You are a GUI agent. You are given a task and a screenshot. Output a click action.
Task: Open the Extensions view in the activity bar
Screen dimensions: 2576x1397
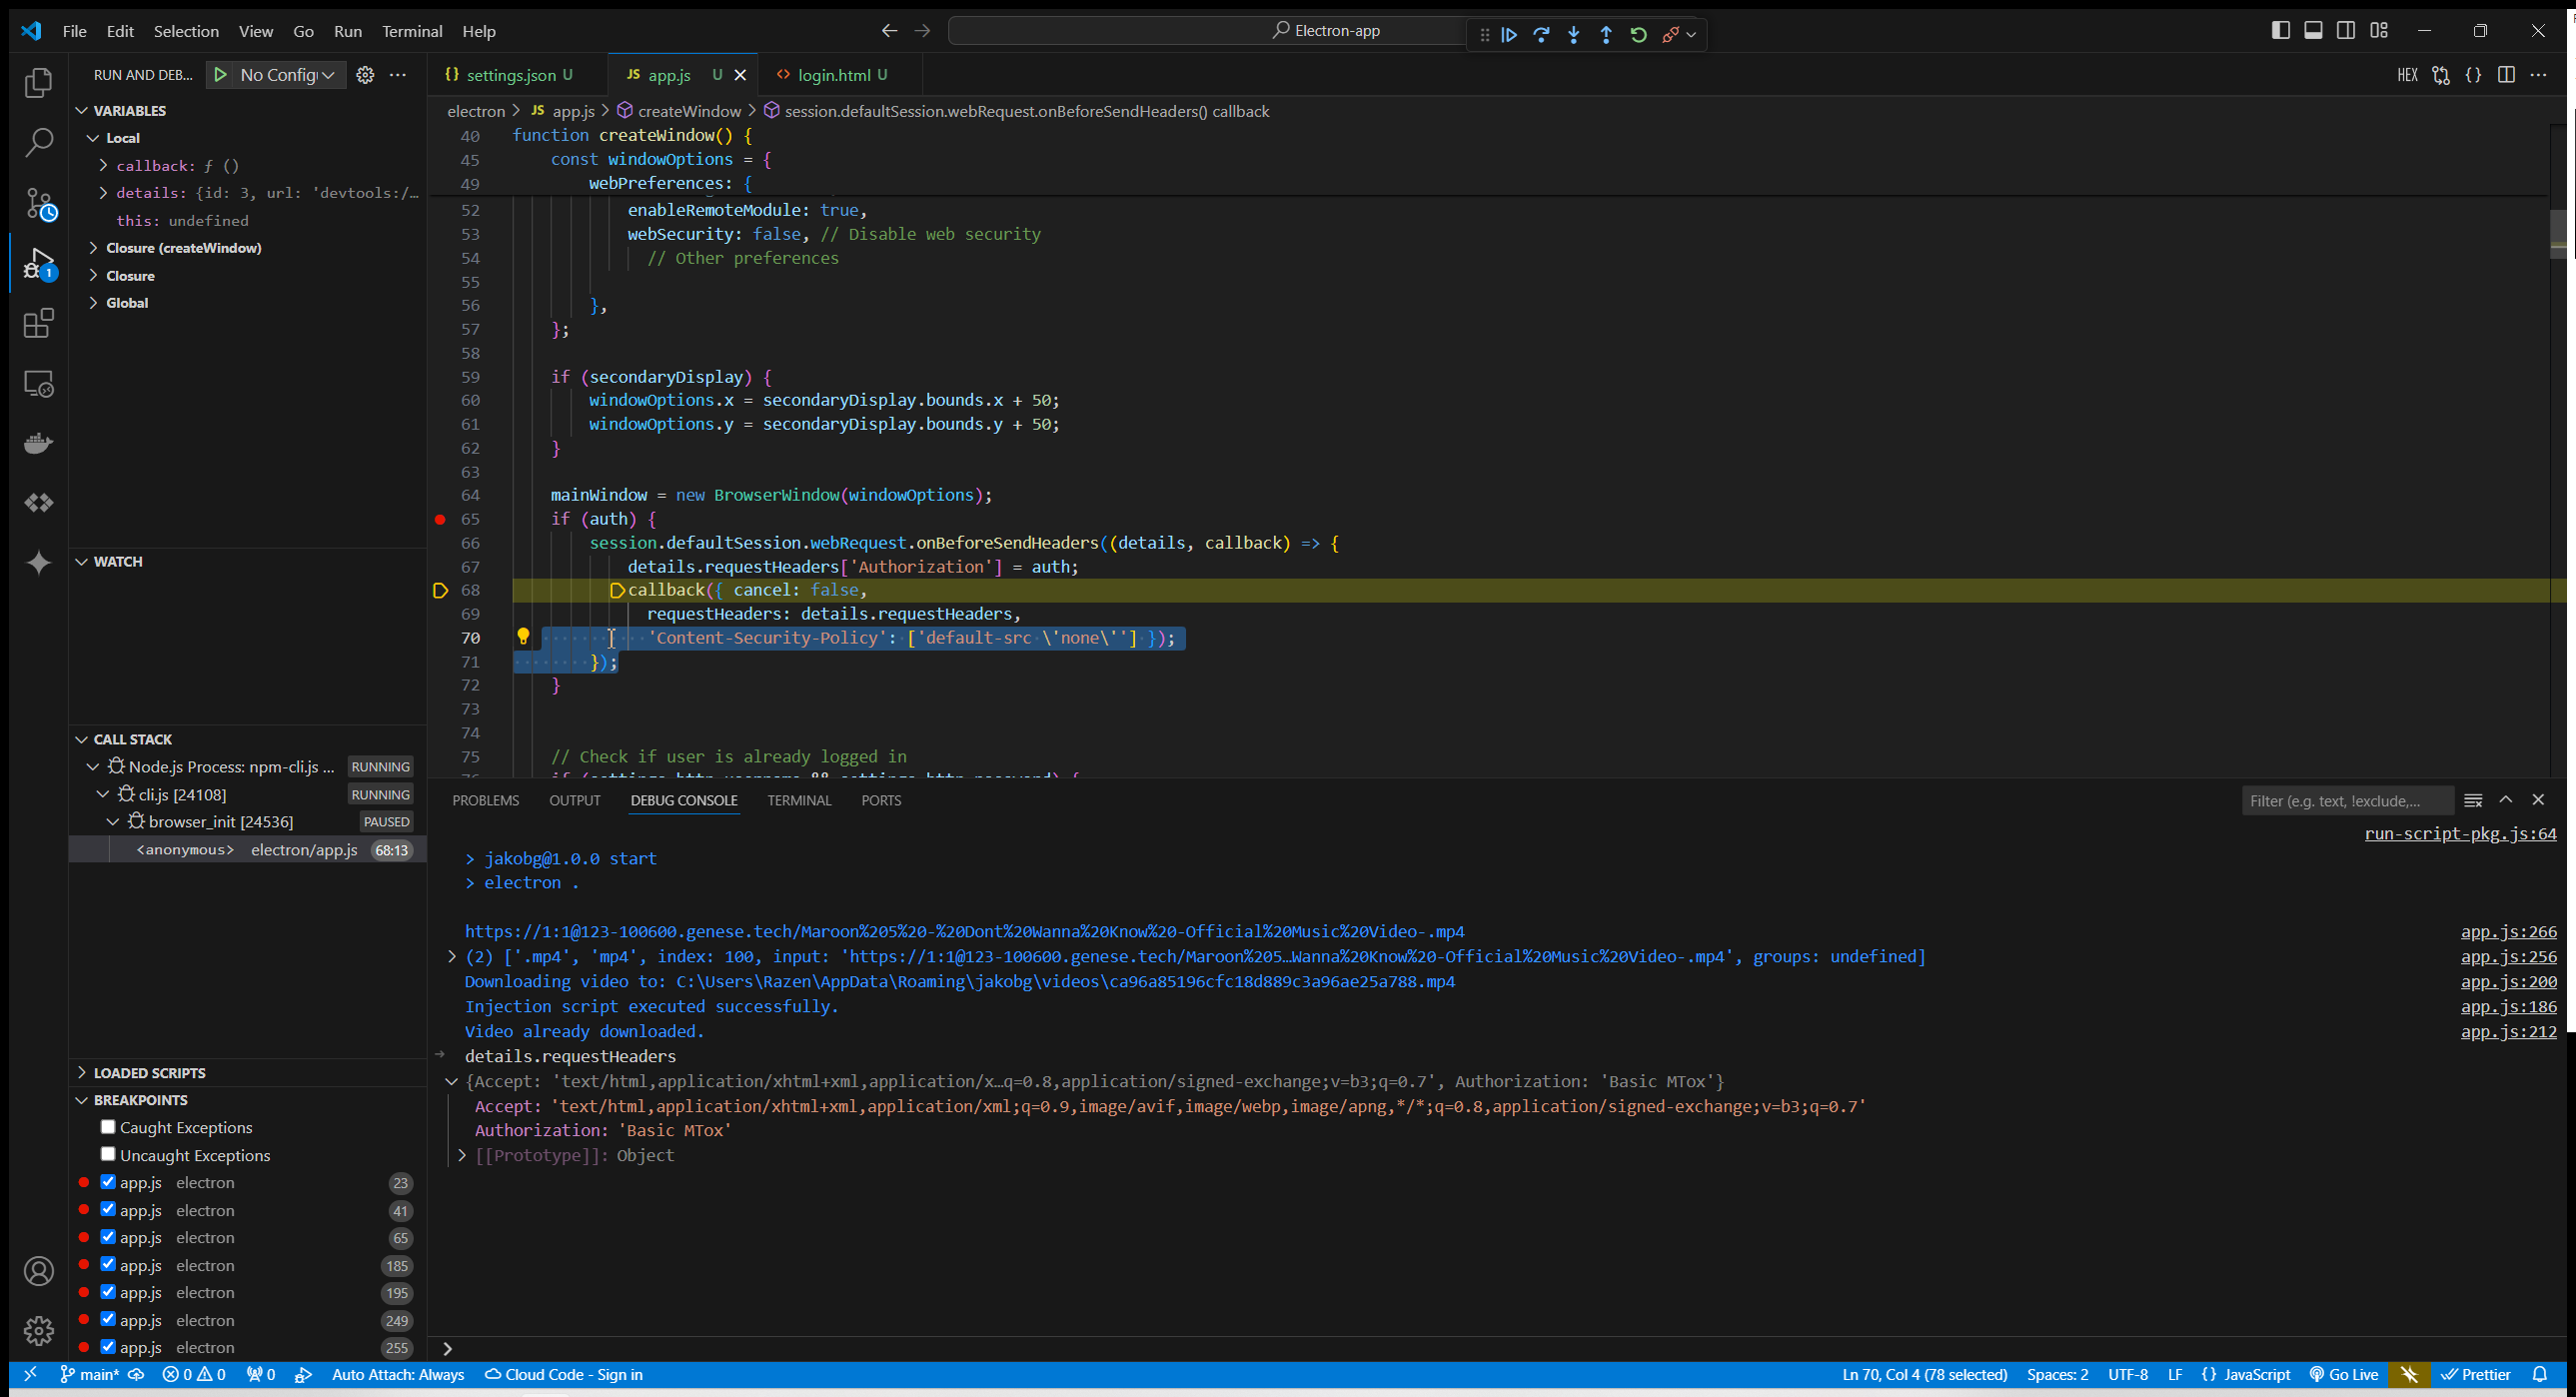coord(38,324)
